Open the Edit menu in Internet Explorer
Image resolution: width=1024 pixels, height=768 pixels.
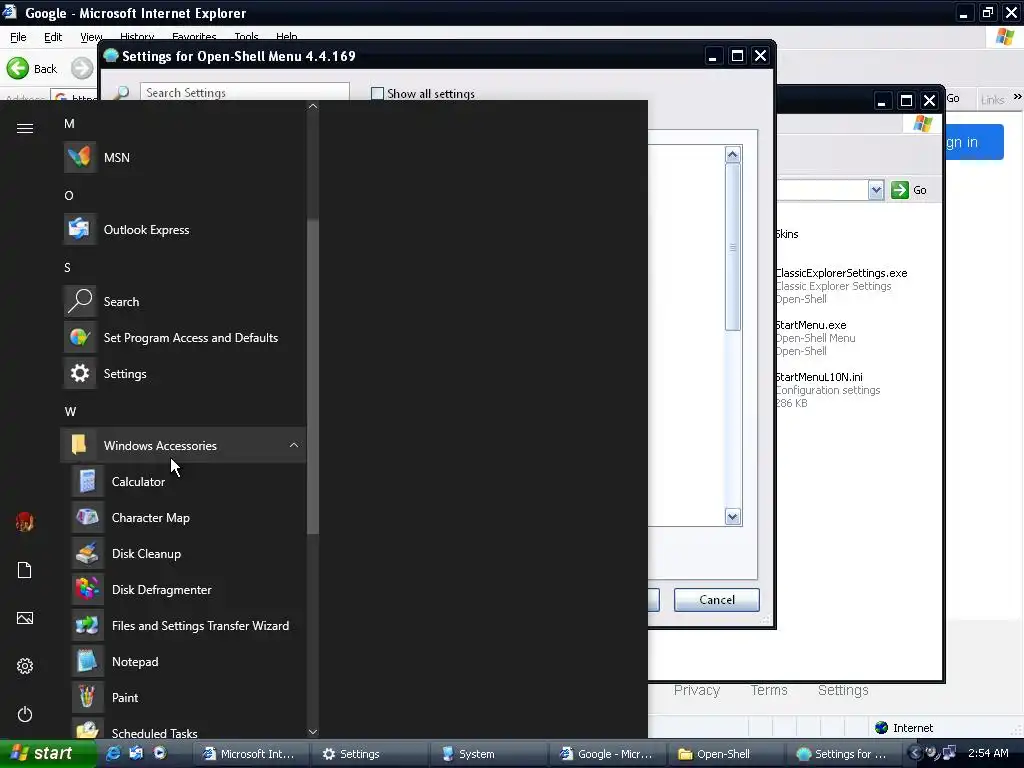(53, 37)
